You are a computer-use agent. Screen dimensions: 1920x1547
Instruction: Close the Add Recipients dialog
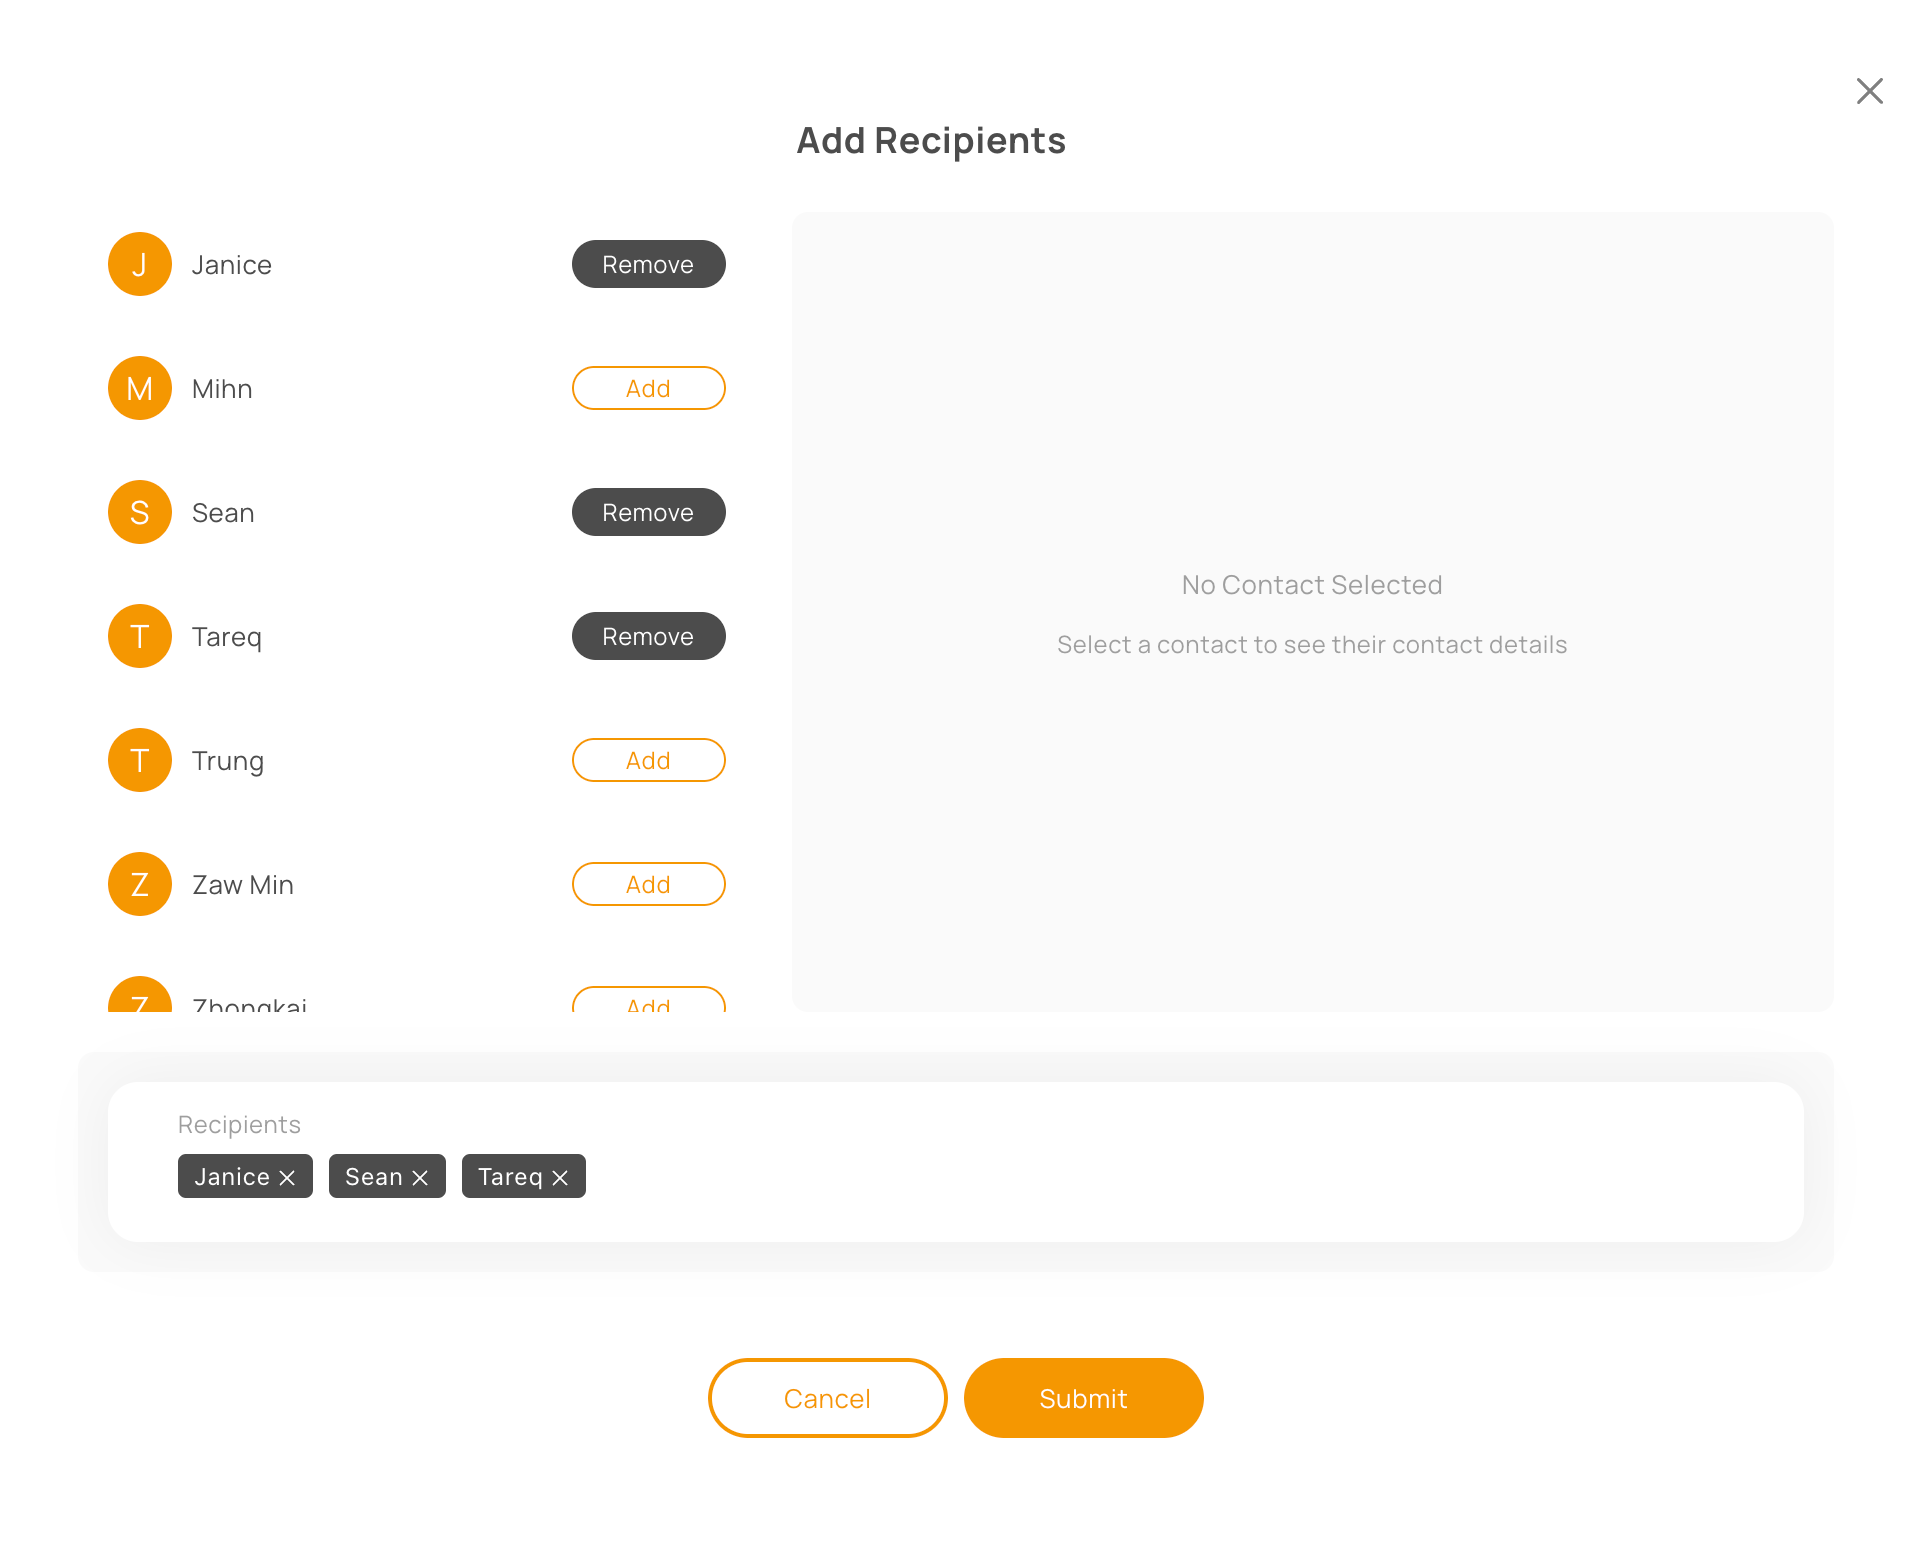(1869, 91)
